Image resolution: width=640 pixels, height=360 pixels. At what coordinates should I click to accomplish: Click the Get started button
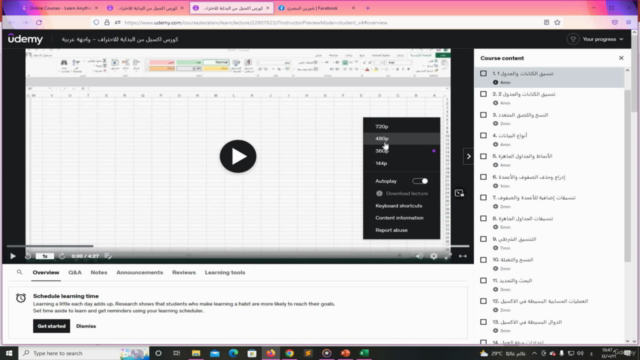[x=51, y=326]
